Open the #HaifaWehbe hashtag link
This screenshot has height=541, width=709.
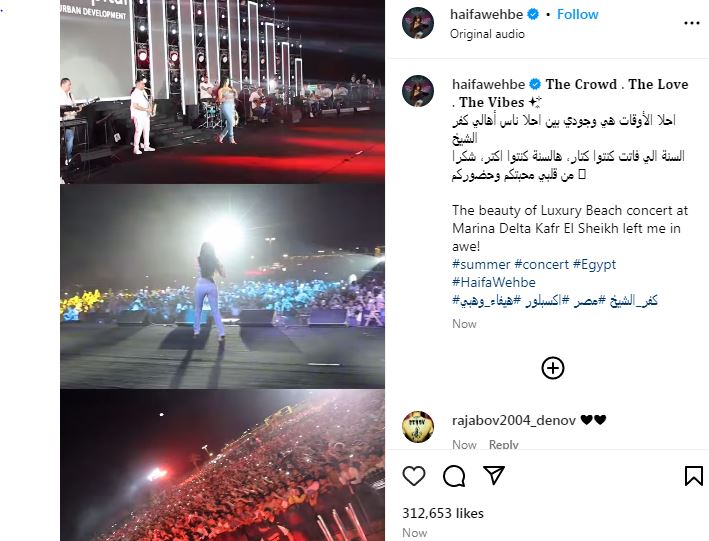(494, 282)
